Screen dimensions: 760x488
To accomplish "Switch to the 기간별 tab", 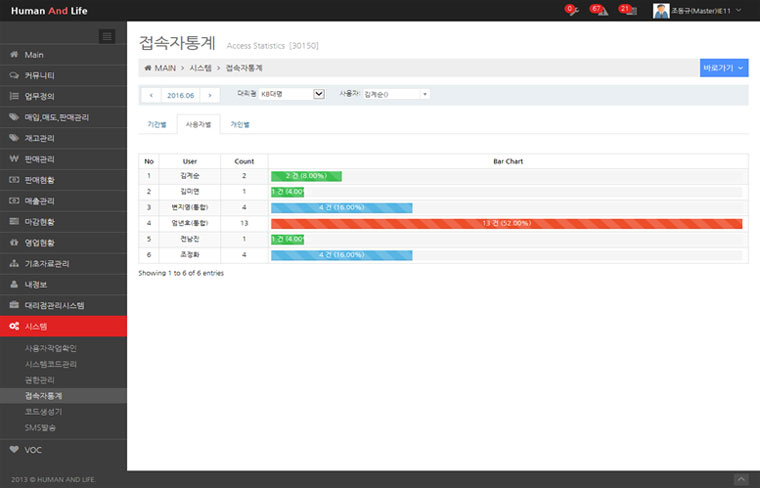I will [x=157, y=125].
